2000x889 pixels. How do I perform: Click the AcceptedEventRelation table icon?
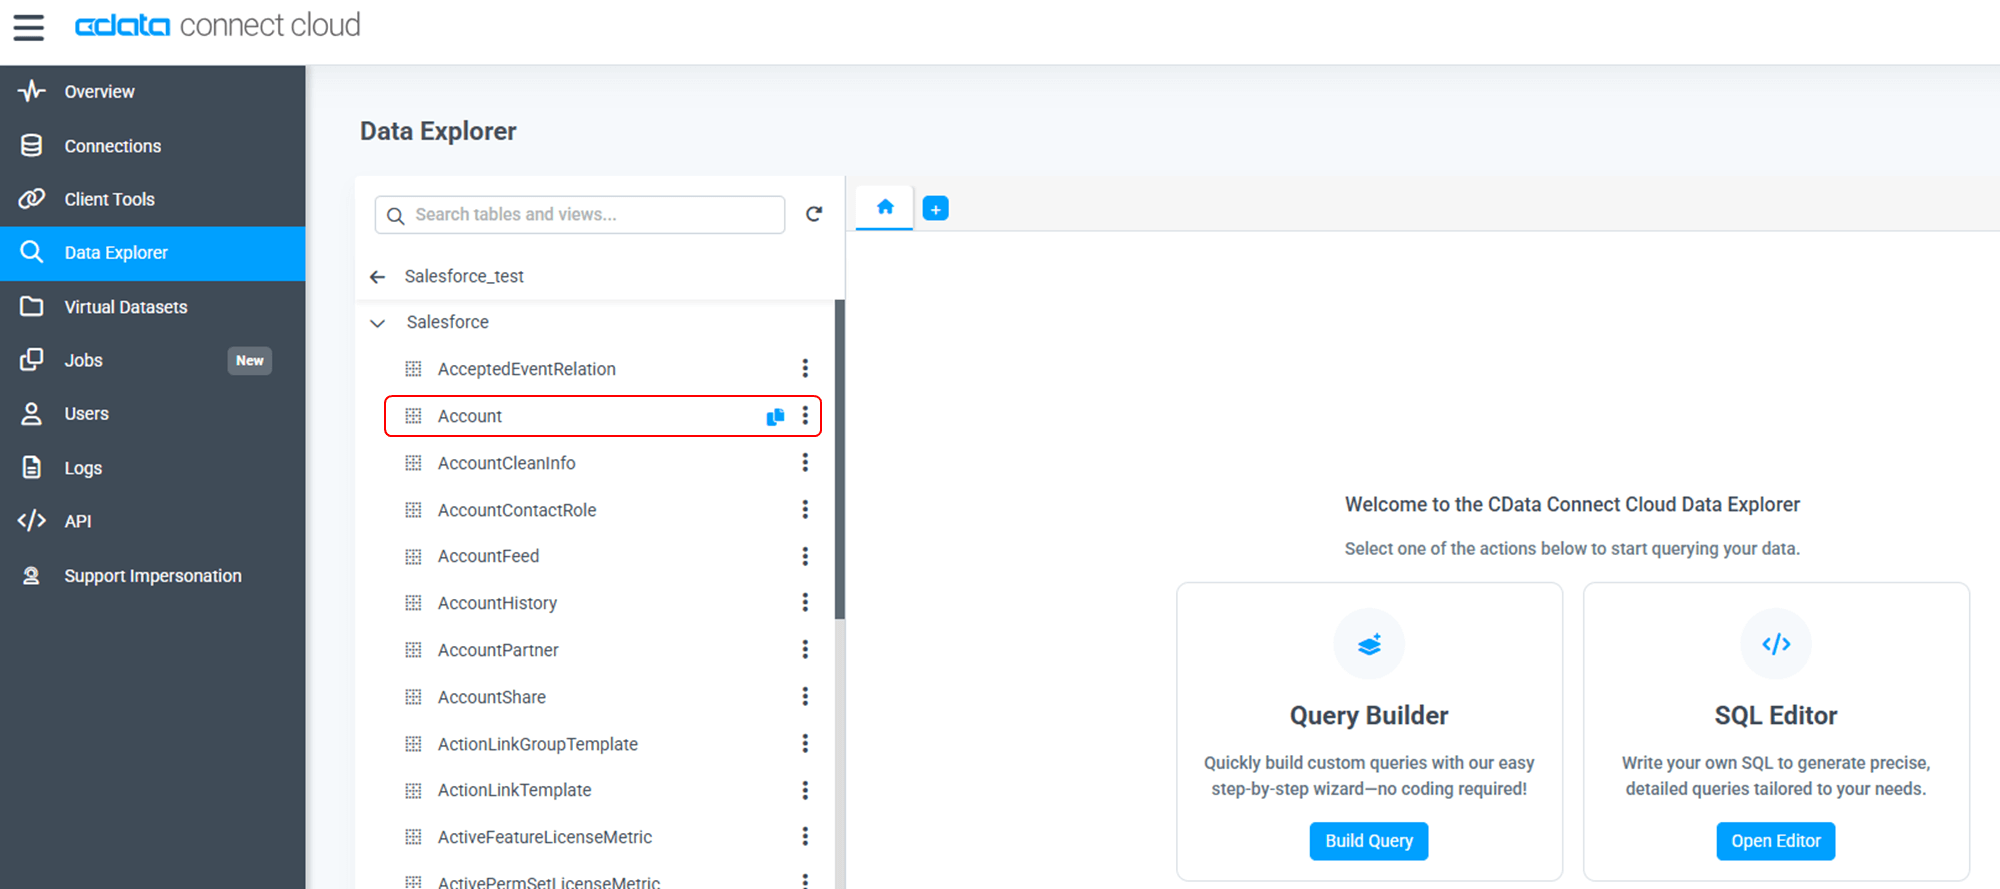(x=413, y=369)
